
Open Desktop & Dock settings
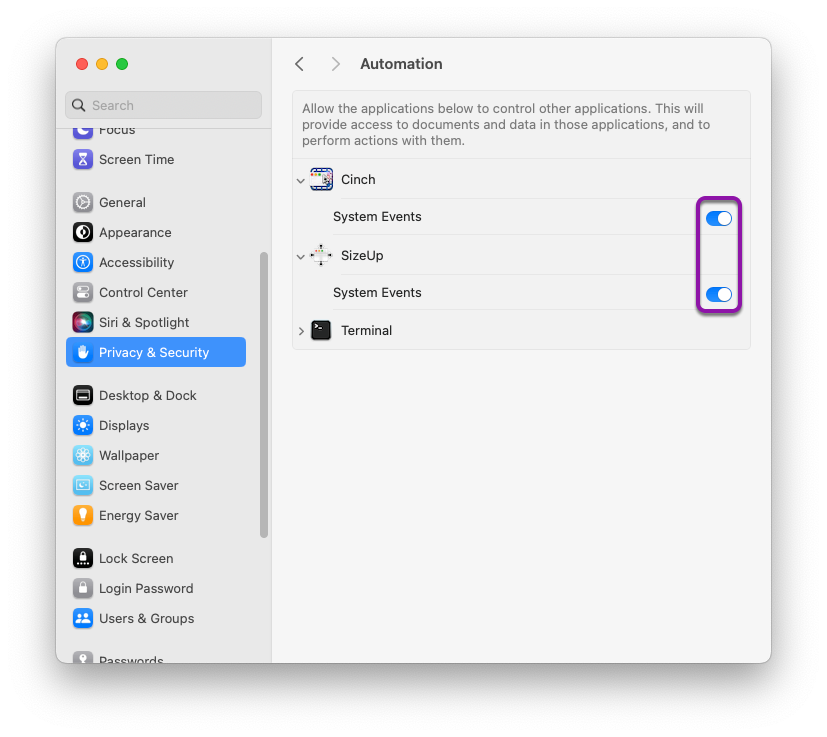point(147,395)
